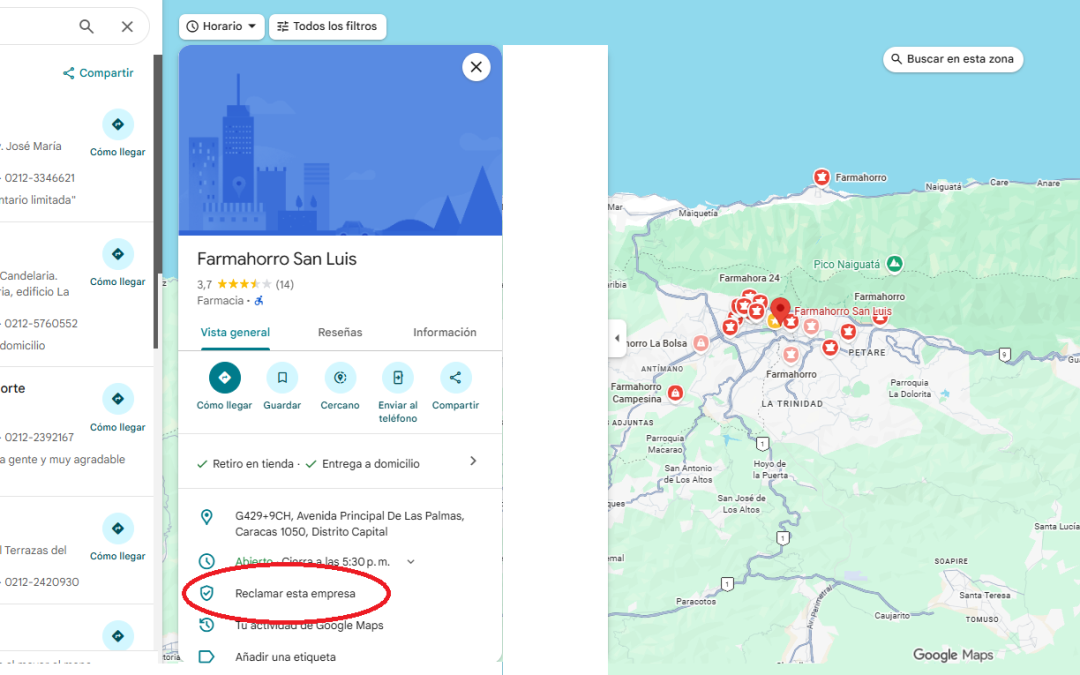The width and height of the screenshot is (1080, 675).
Task: Open the Horario filter dropdown
Action: click(x=223, y=27)
